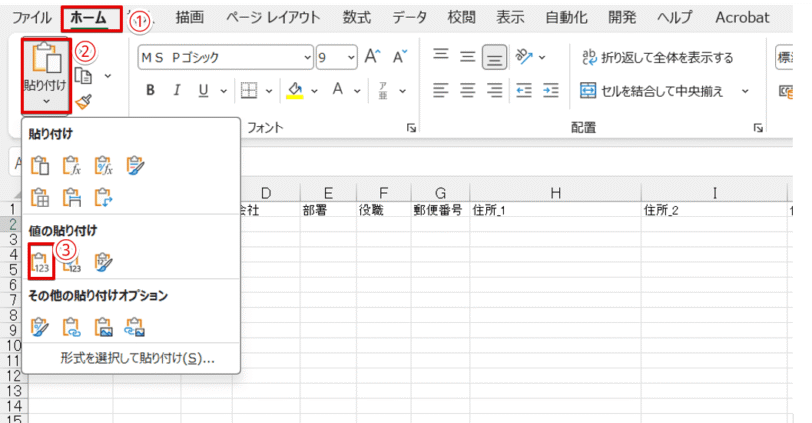The width and height of the screenshot is (812, 423).
Task: Select Keep Source Column Widths paste icon
Action: coord(71,198)
